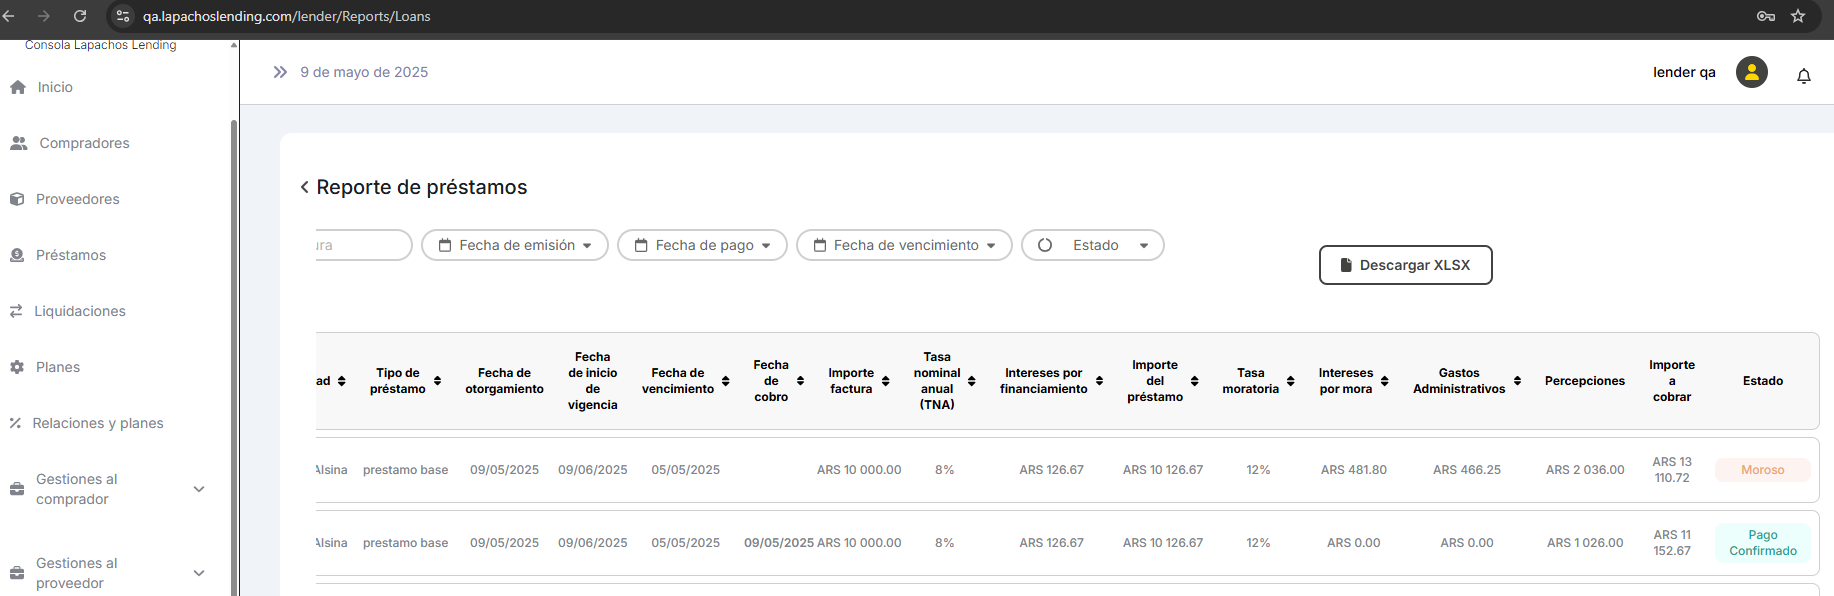Open the lender qa user avatar
Viewport: 1834px width, 596px height.
click(x=1751, y=72)
